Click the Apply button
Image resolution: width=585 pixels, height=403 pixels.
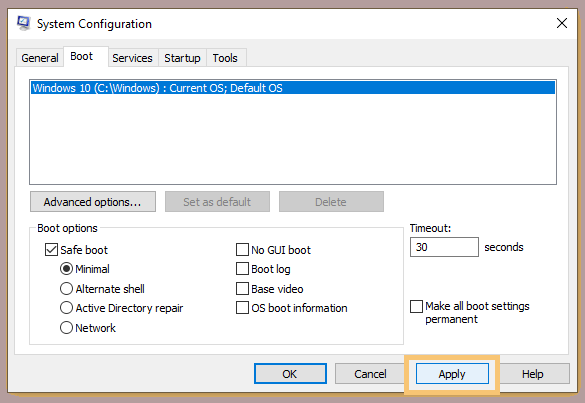pos(452,374)
